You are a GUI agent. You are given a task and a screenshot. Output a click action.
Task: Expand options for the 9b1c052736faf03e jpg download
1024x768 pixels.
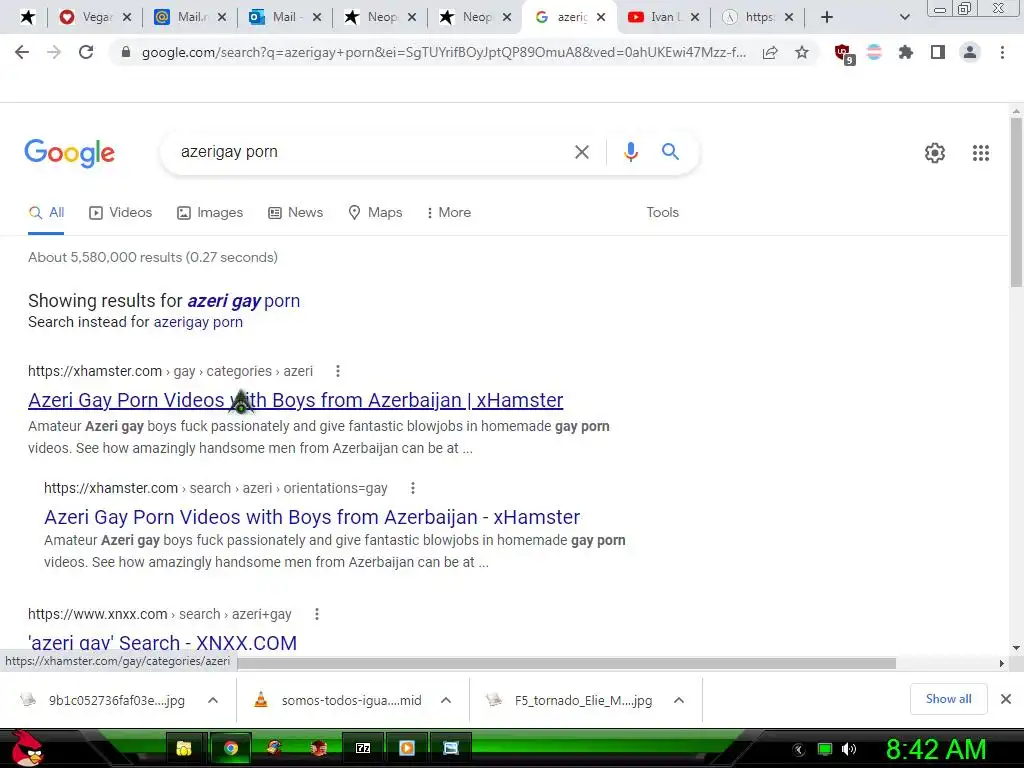(x=213, y=700)
